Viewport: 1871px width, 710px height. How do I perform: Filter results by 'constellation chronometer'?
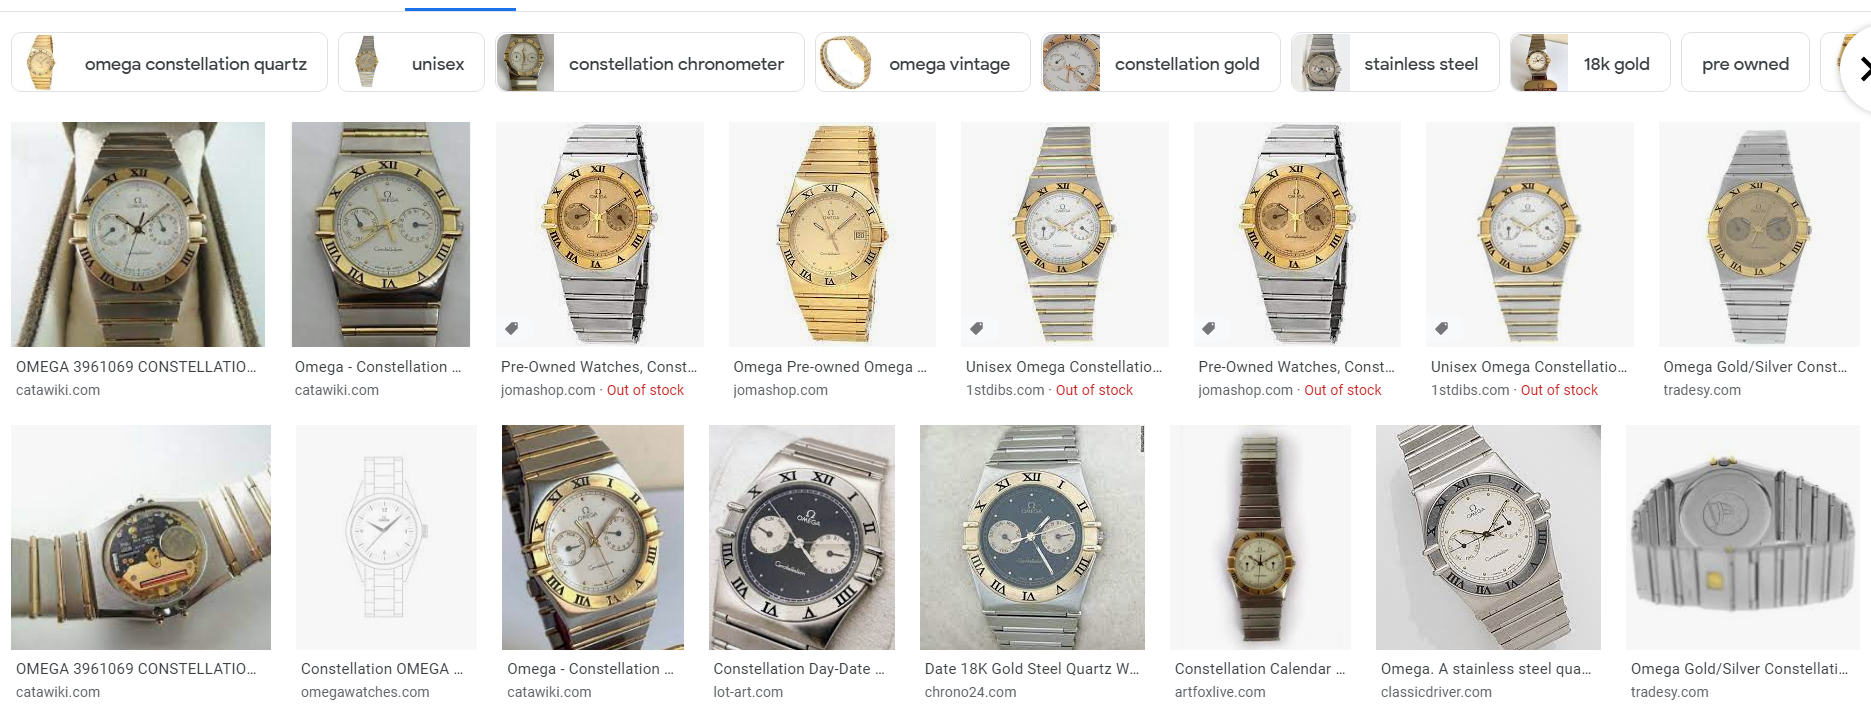coord(650,62)
